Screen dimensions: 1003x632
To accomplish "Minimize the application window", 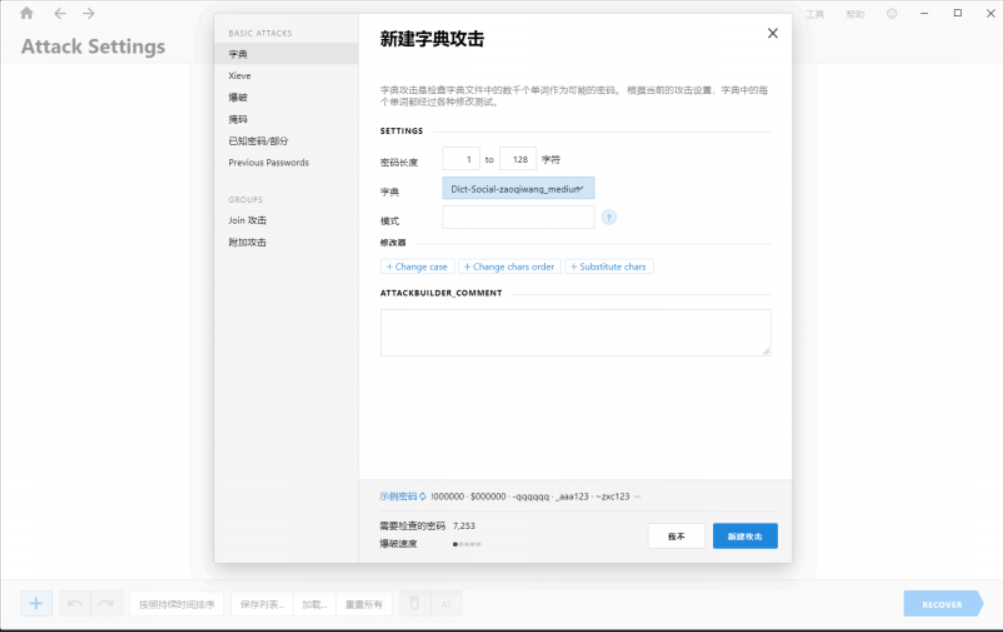I will (924, 13).
